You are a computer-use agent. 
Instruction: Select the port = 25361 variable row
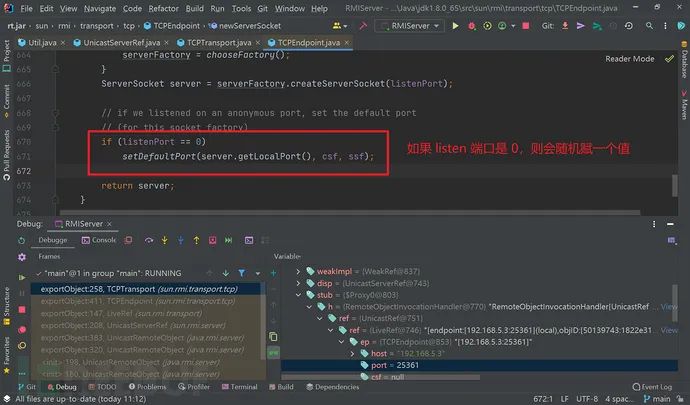[479, 365]
